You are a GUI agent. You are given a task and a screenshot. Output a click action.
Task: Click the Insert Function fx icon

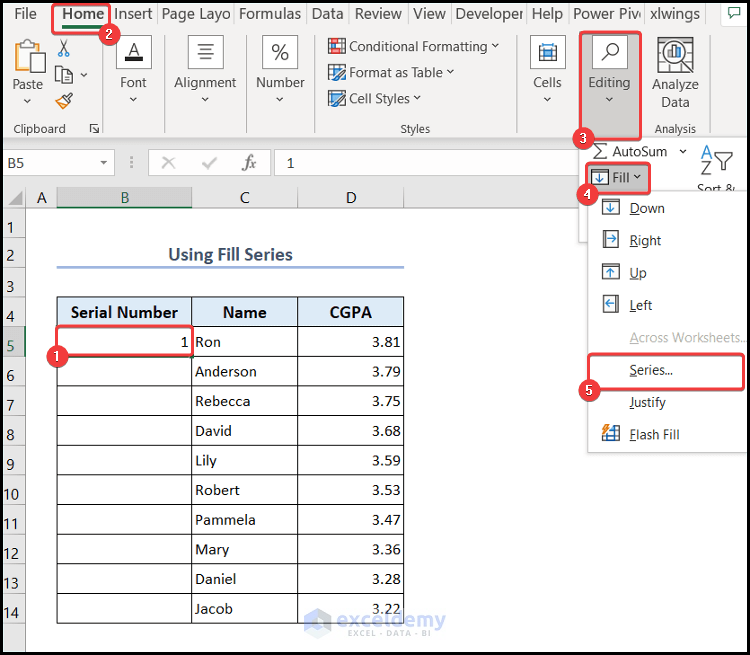click(x=249, y=163)
